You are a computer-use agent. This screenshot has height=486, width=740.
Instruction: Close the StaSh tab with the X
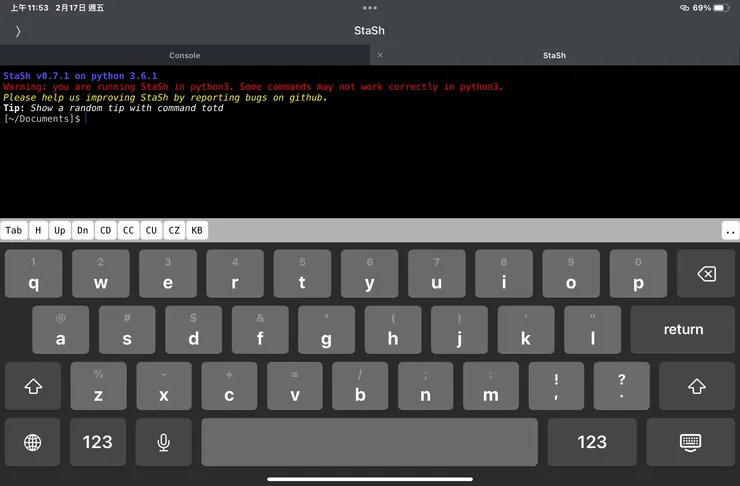(x=380, y=55)
